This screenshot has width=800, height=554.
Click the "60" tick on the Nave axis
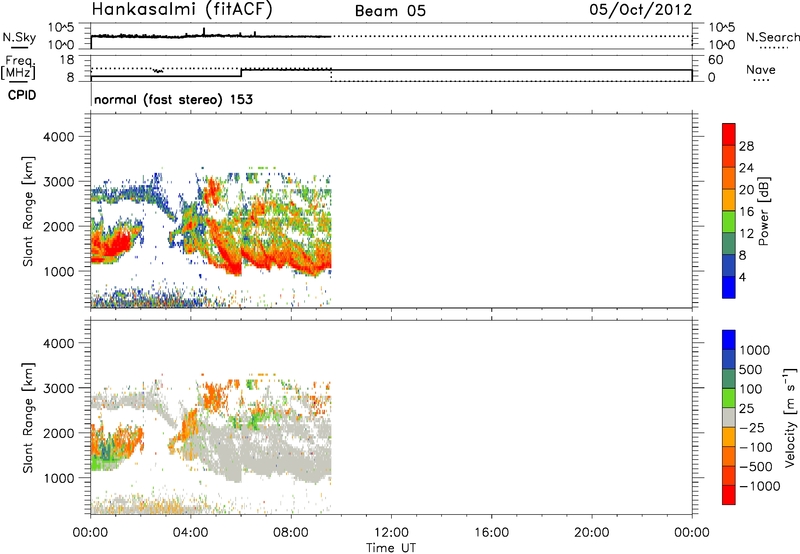pyautogui.click(x=716, y=60)
